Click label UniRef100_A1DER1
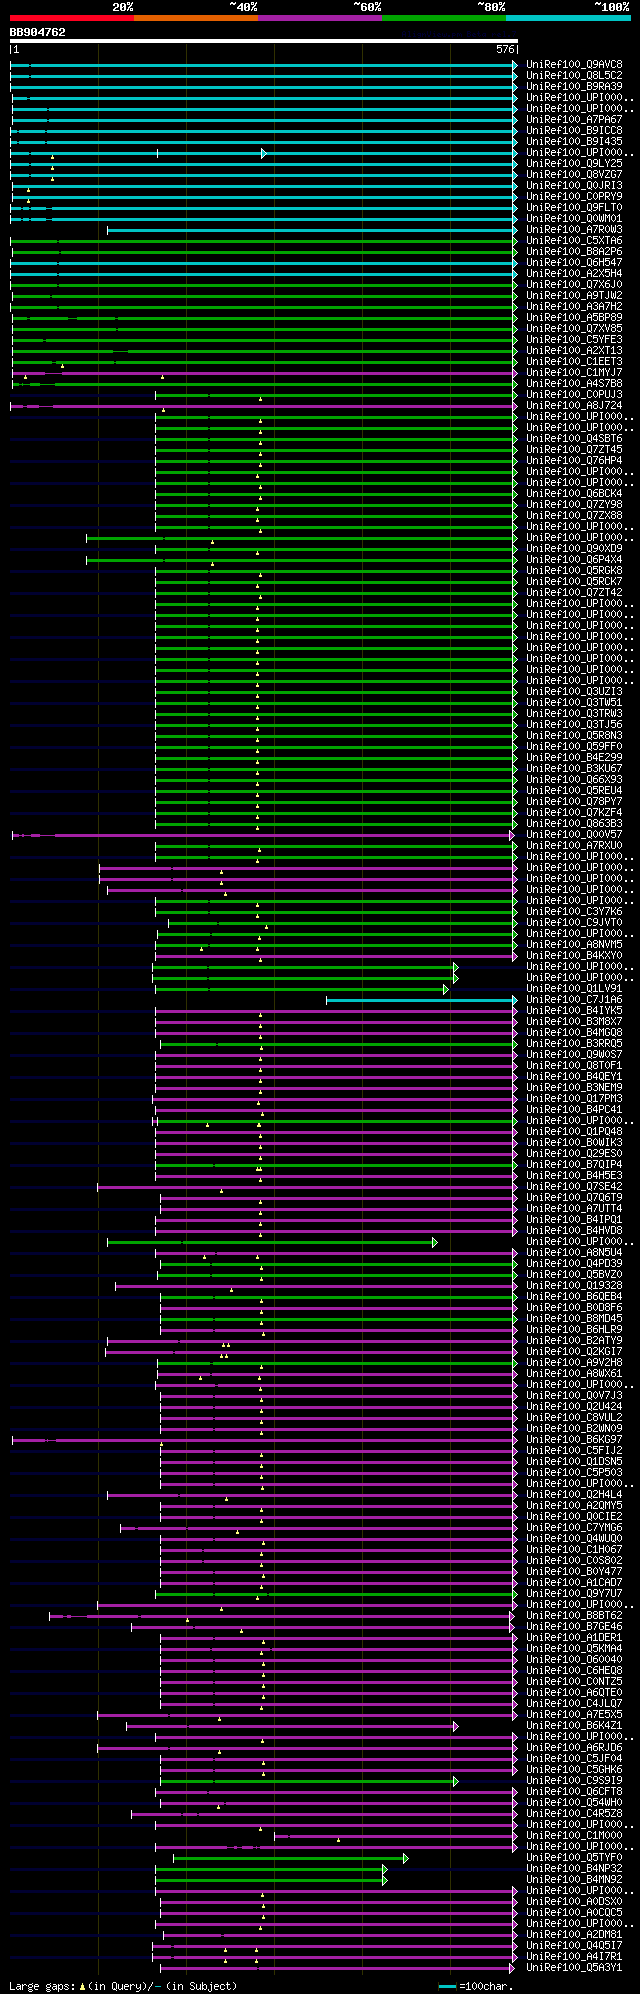The image size is (640, 1994). click(x=574, y=1637)
